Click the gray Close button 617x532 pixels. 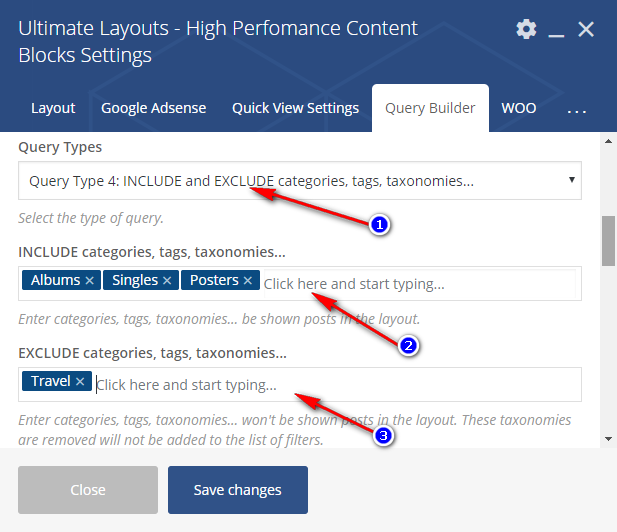point(88,490)
